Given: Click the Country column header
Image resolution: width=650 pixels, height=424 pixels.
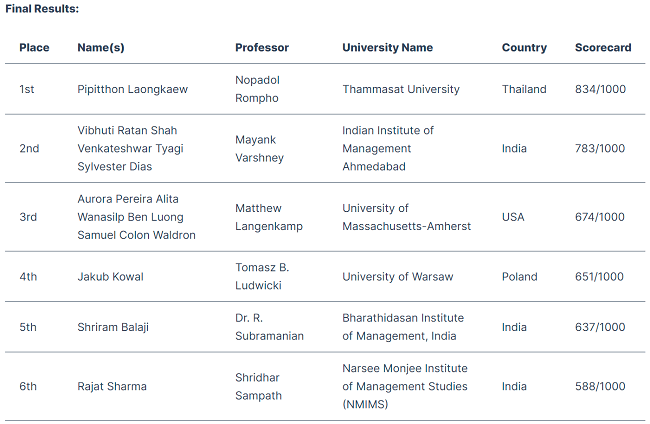Looking at the screenshot, I should click(524, 47).
